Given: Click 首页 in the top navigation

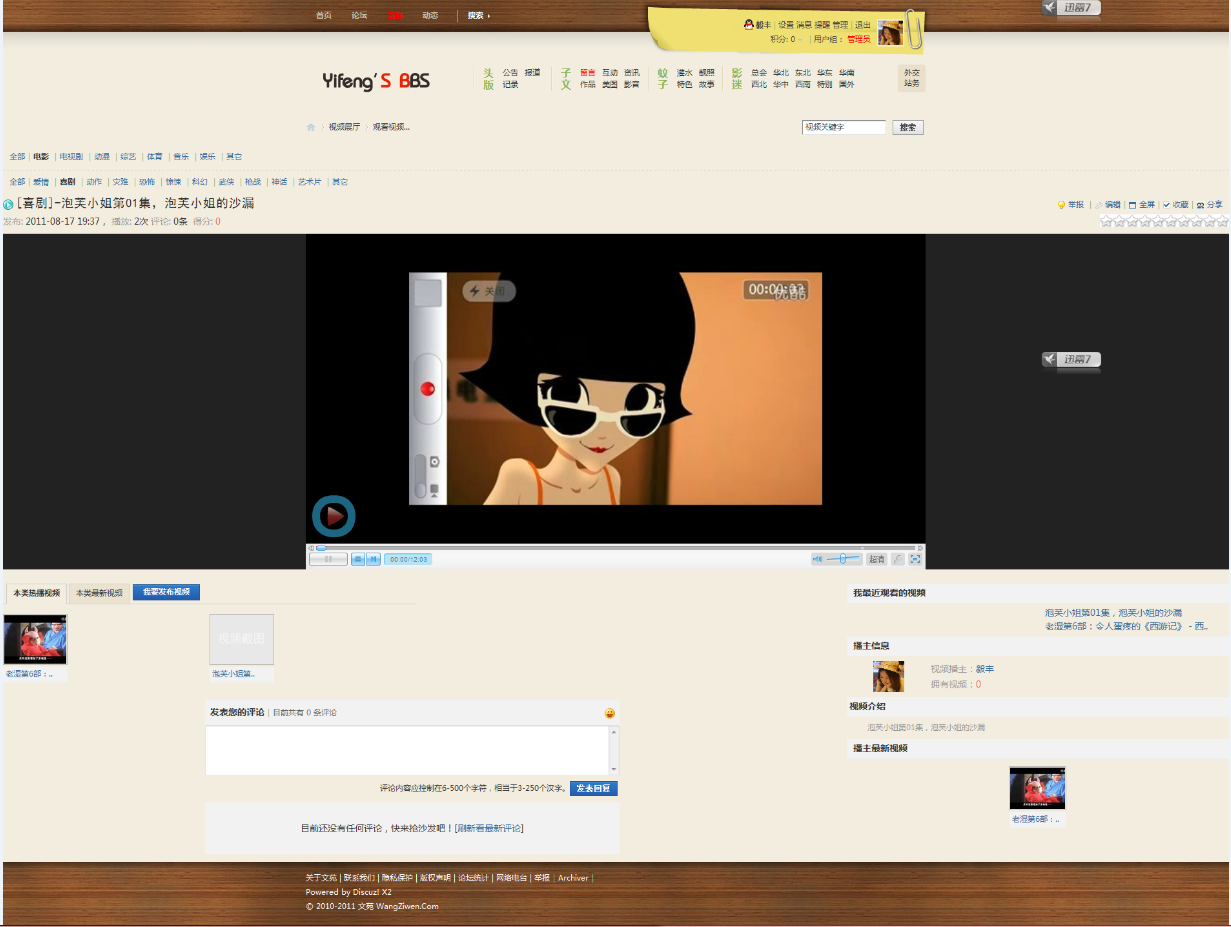Looking at the screenshot, I should [x=323, y=16].
